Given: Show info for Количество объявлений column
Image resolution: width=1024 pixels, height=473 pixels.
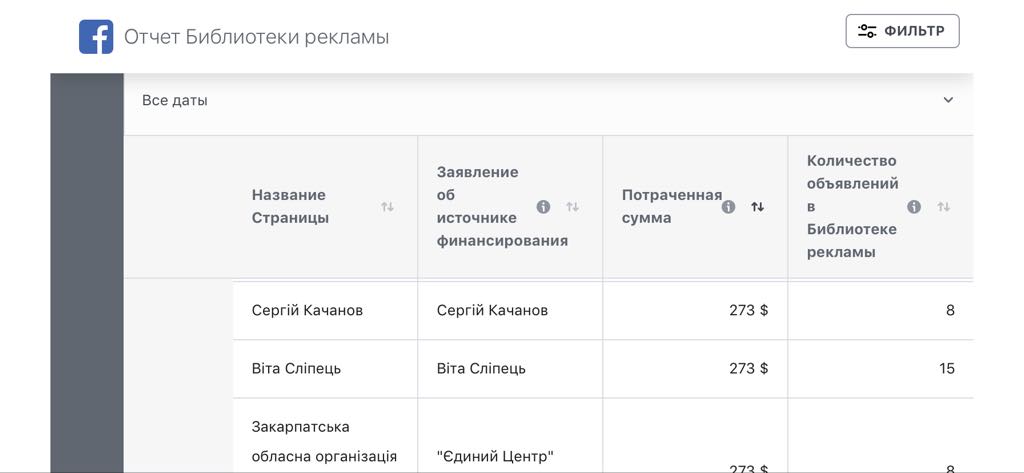Looking at the screenshot, I should click(x=914, y=206).
